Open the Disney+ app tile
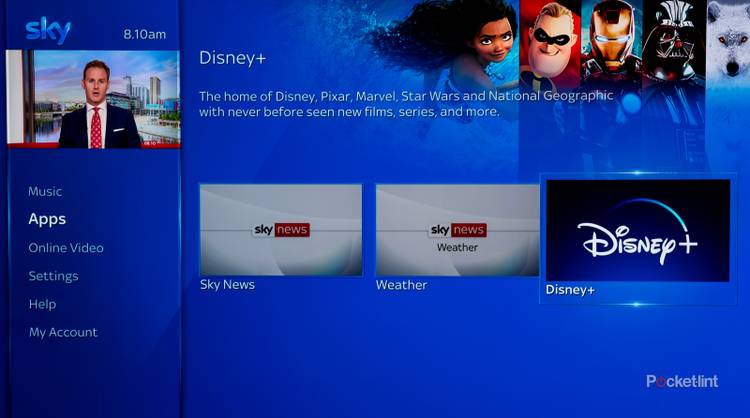The width and height of the screenshot is (750, 418). pos(638,231)
